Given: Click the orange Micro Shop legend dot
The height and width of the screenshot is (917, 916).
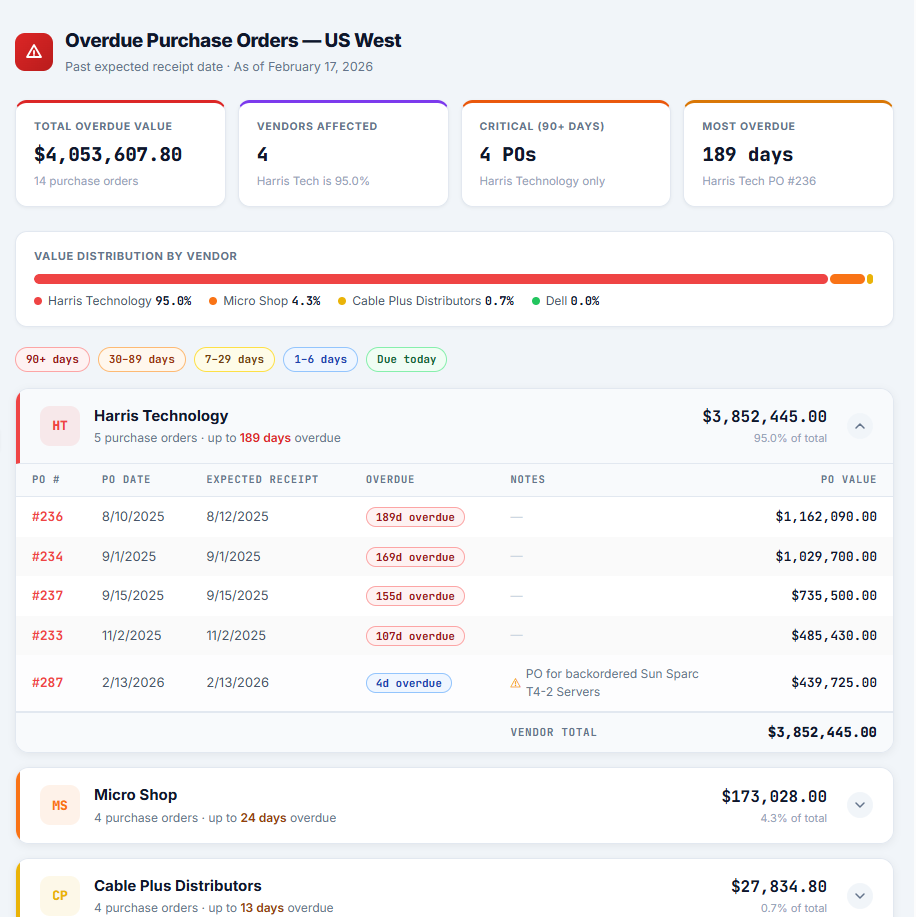Looking at the screenshot, I should tap(213, 301).
